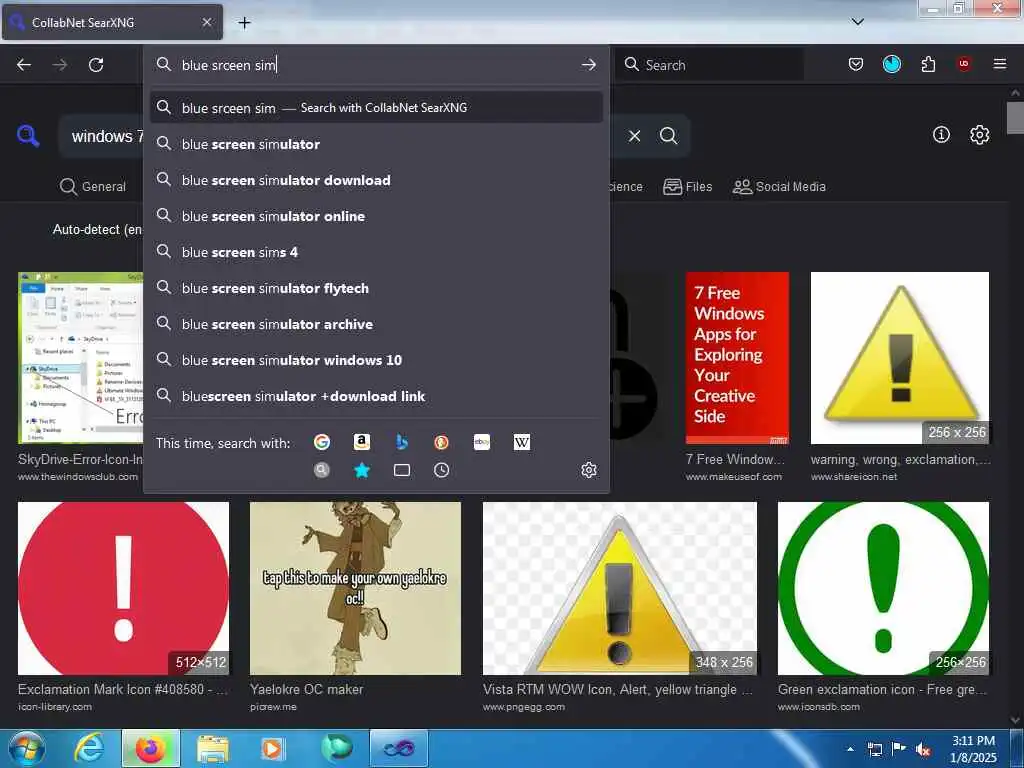Open the Auto-detect language dropdown
Screen dimensions: 1024x768
point(98,229)
